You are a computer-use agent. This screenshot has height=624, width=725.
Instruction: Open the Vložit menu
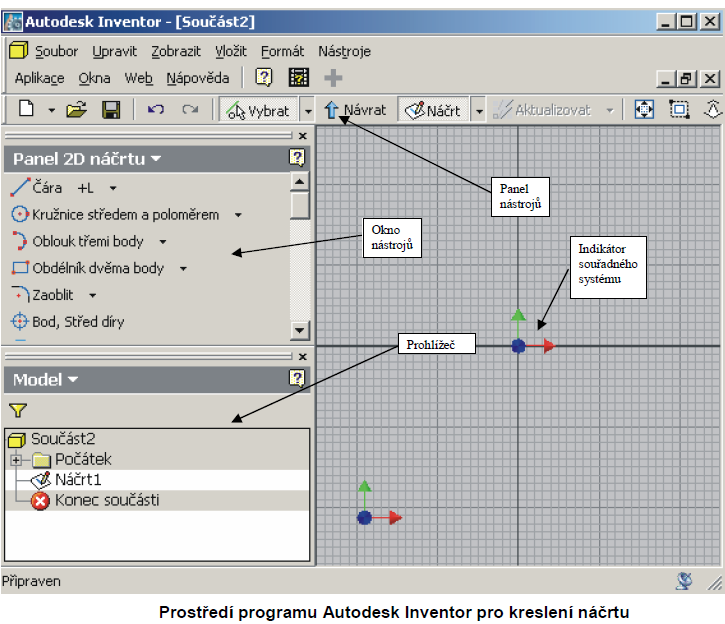231,51
